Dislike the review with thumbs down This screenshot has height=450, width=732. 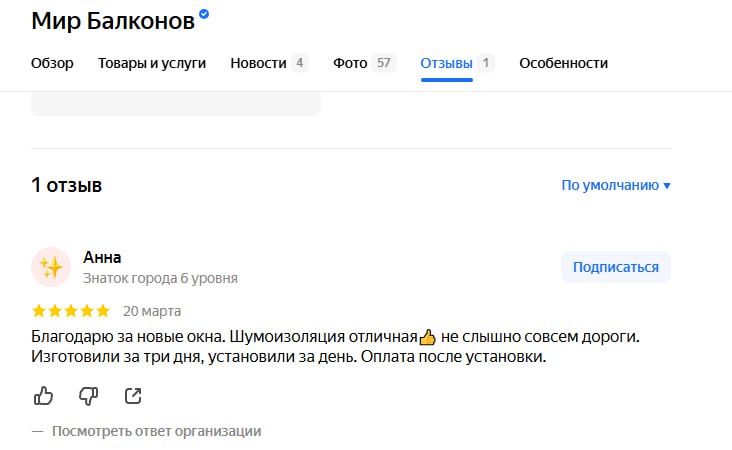[88, 396]
